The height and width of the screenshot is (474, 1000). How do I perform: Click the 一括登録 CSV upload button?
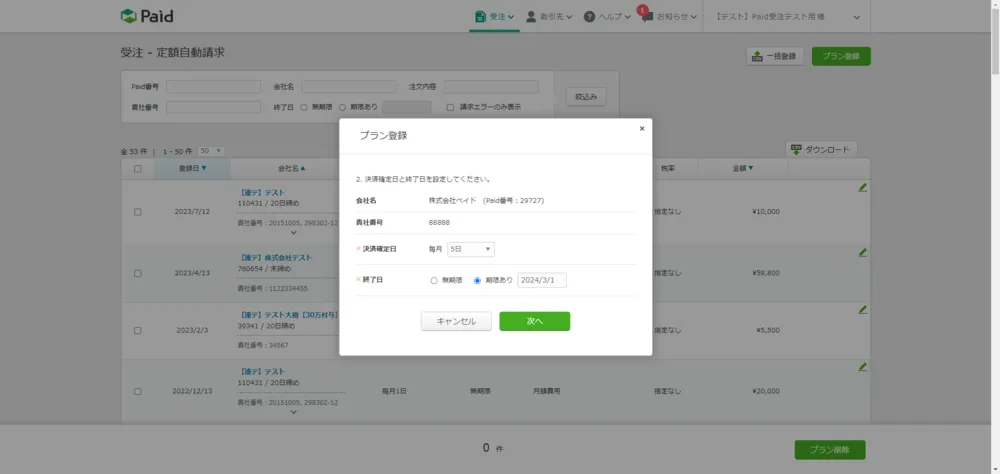pyautogui.click(x=775, y=56)
